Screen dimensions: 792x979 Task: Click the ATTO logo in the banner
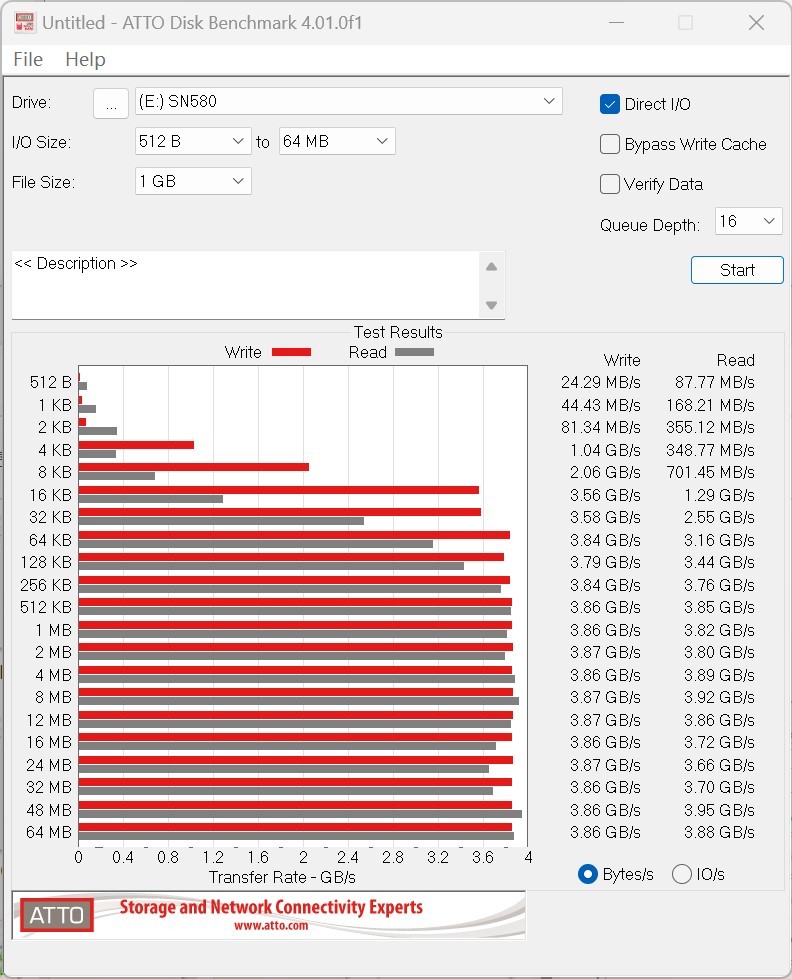(56, 915)
